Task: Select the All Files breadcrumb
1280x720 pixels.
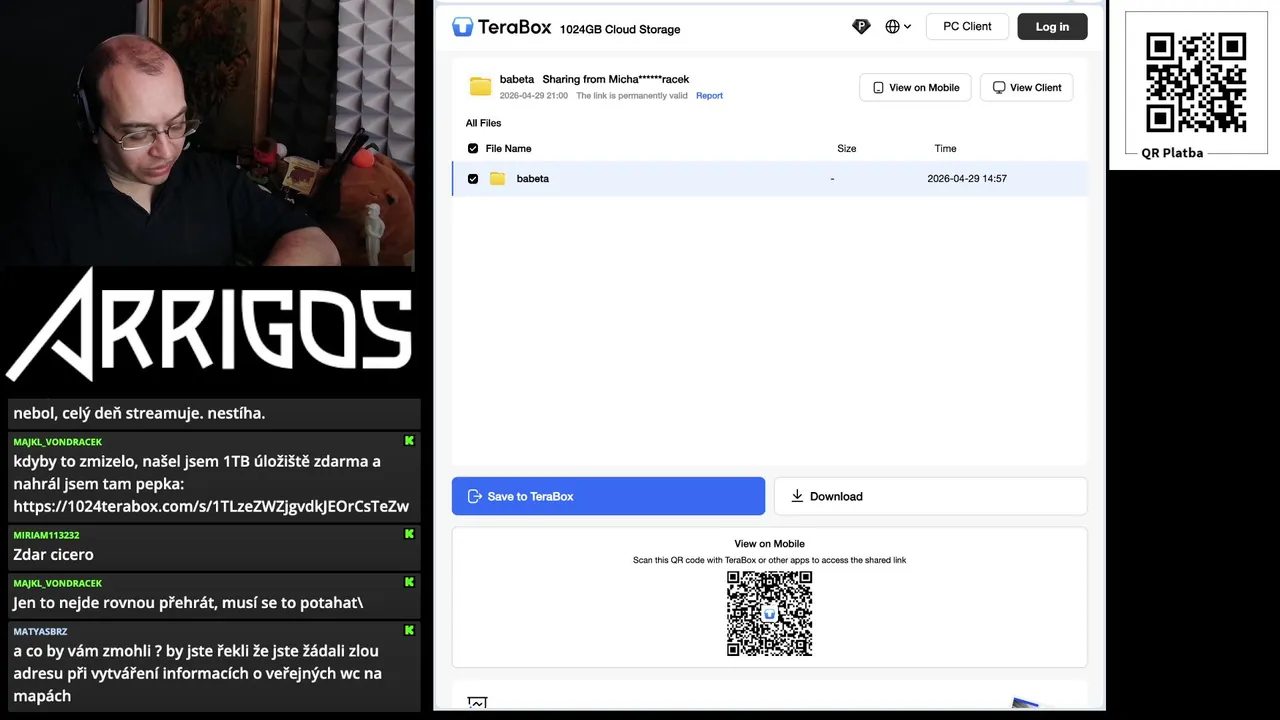Action: [483, 123]
